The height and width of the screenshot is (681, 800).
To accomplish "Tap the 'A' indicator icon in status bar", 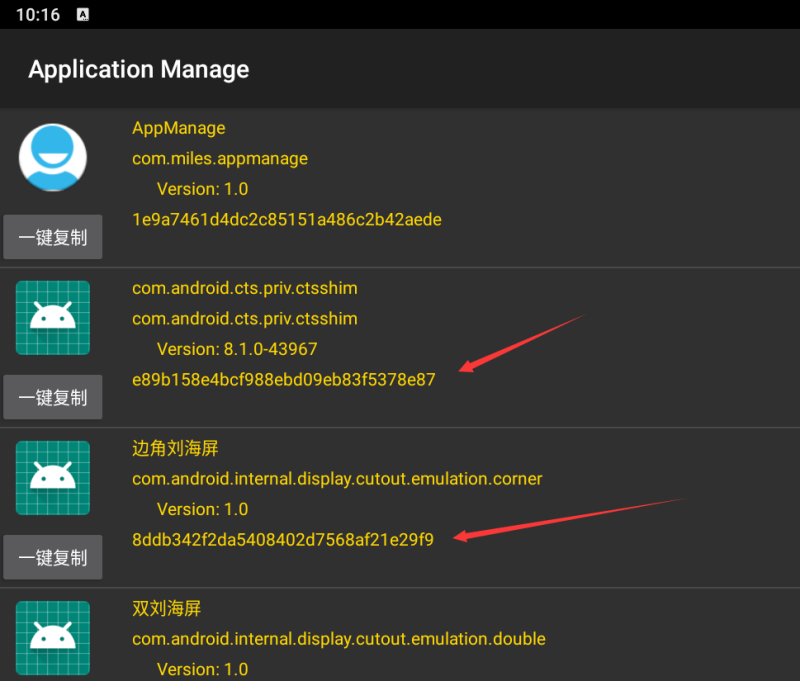I will (x=82, y=14).
